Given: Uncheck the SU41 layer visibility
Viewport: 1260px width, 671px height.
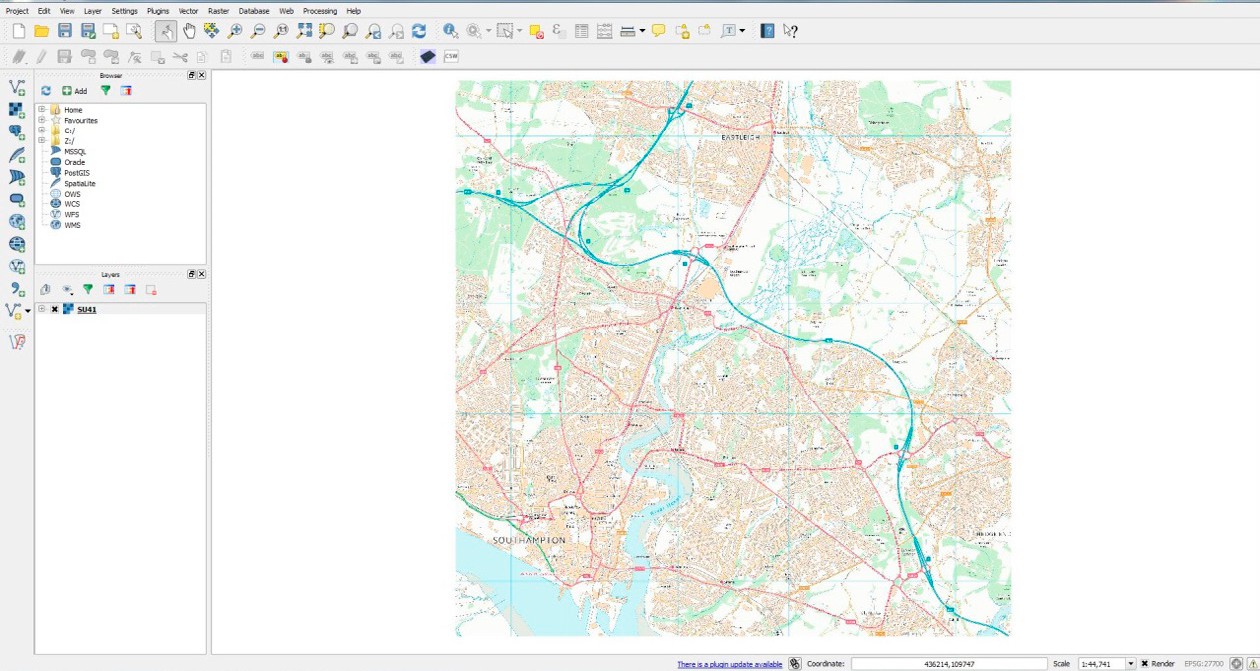Looking at the screenshot, I should pos(55,309).
